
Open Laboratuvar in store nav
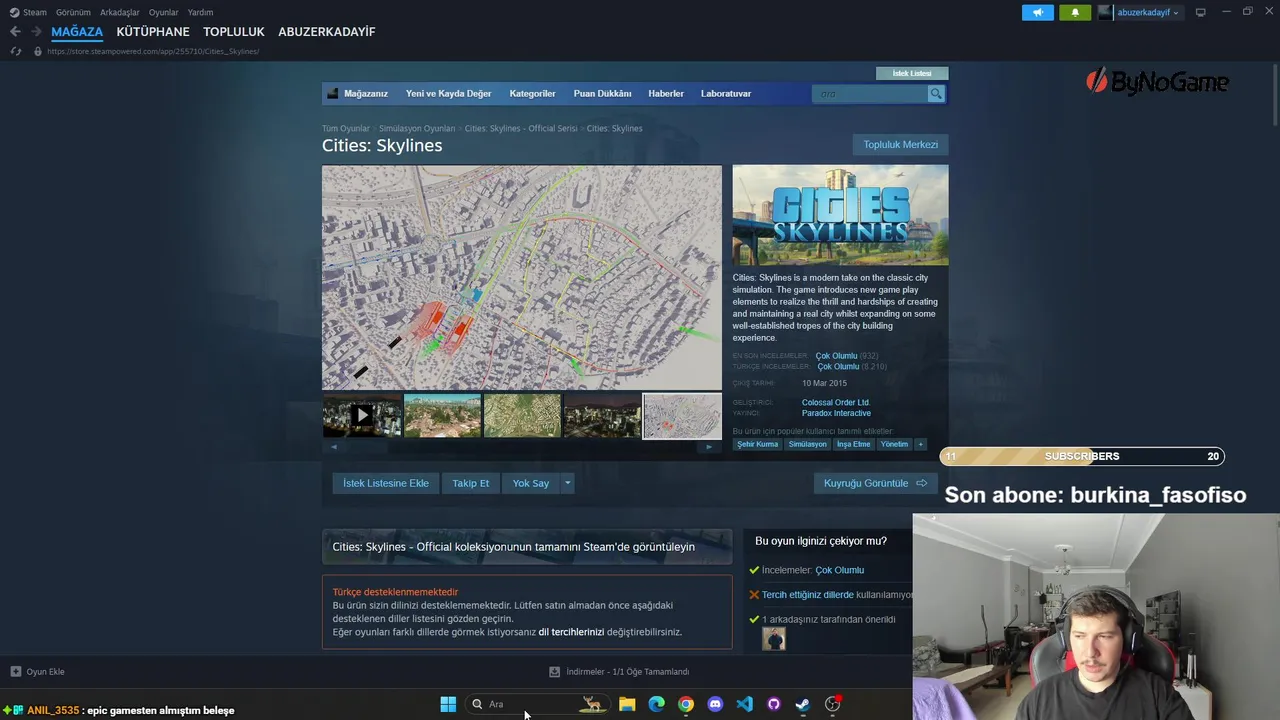726,93
